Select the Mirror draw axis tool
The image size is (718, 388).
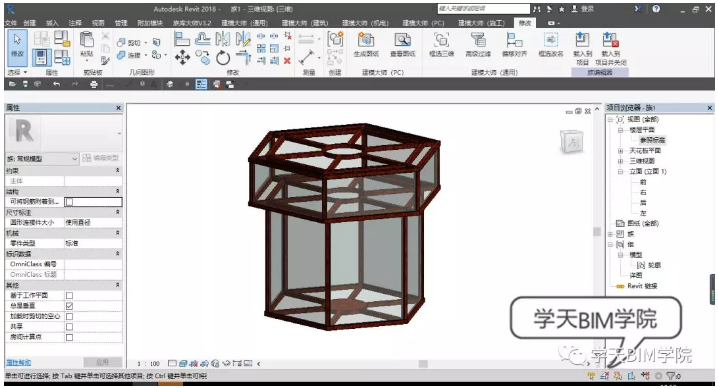pos(243,39)
